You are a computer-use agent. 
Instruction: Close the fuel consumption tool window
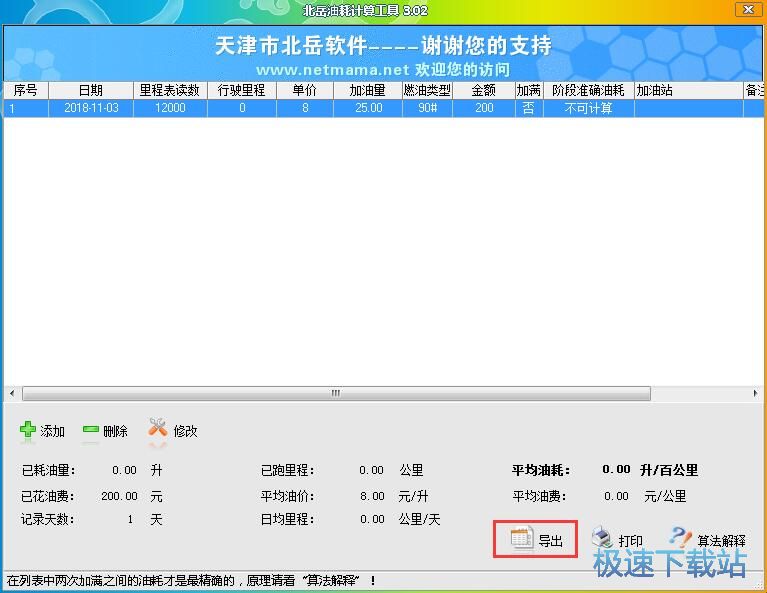(x=748, y=9)
